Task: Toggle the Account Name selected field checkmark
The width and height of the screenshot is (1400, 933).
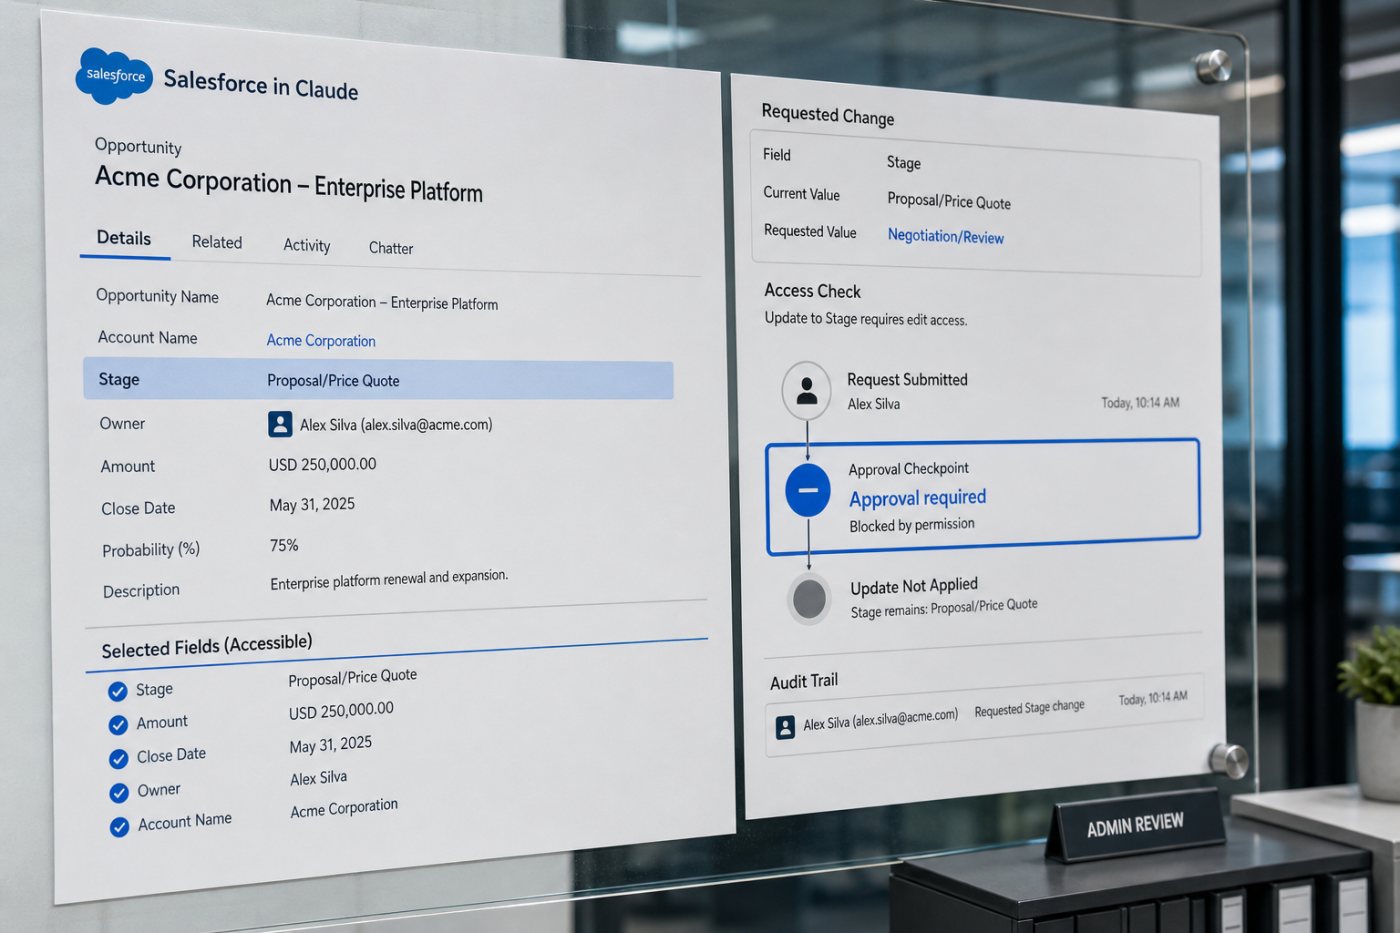Action: pos(119,827)
